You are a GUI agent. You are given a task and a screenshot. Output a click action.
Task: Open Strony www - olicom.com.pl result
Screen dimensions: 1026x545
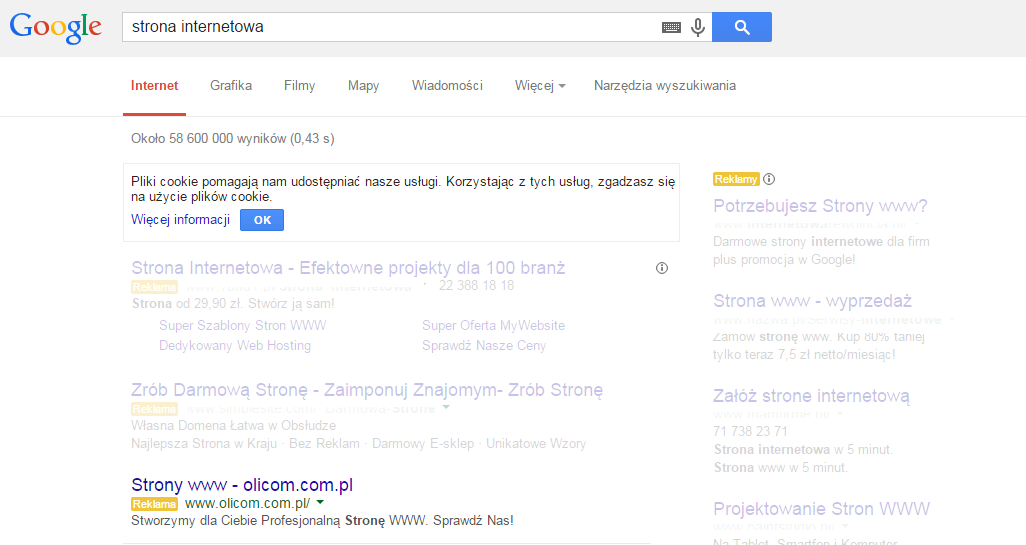242,485
